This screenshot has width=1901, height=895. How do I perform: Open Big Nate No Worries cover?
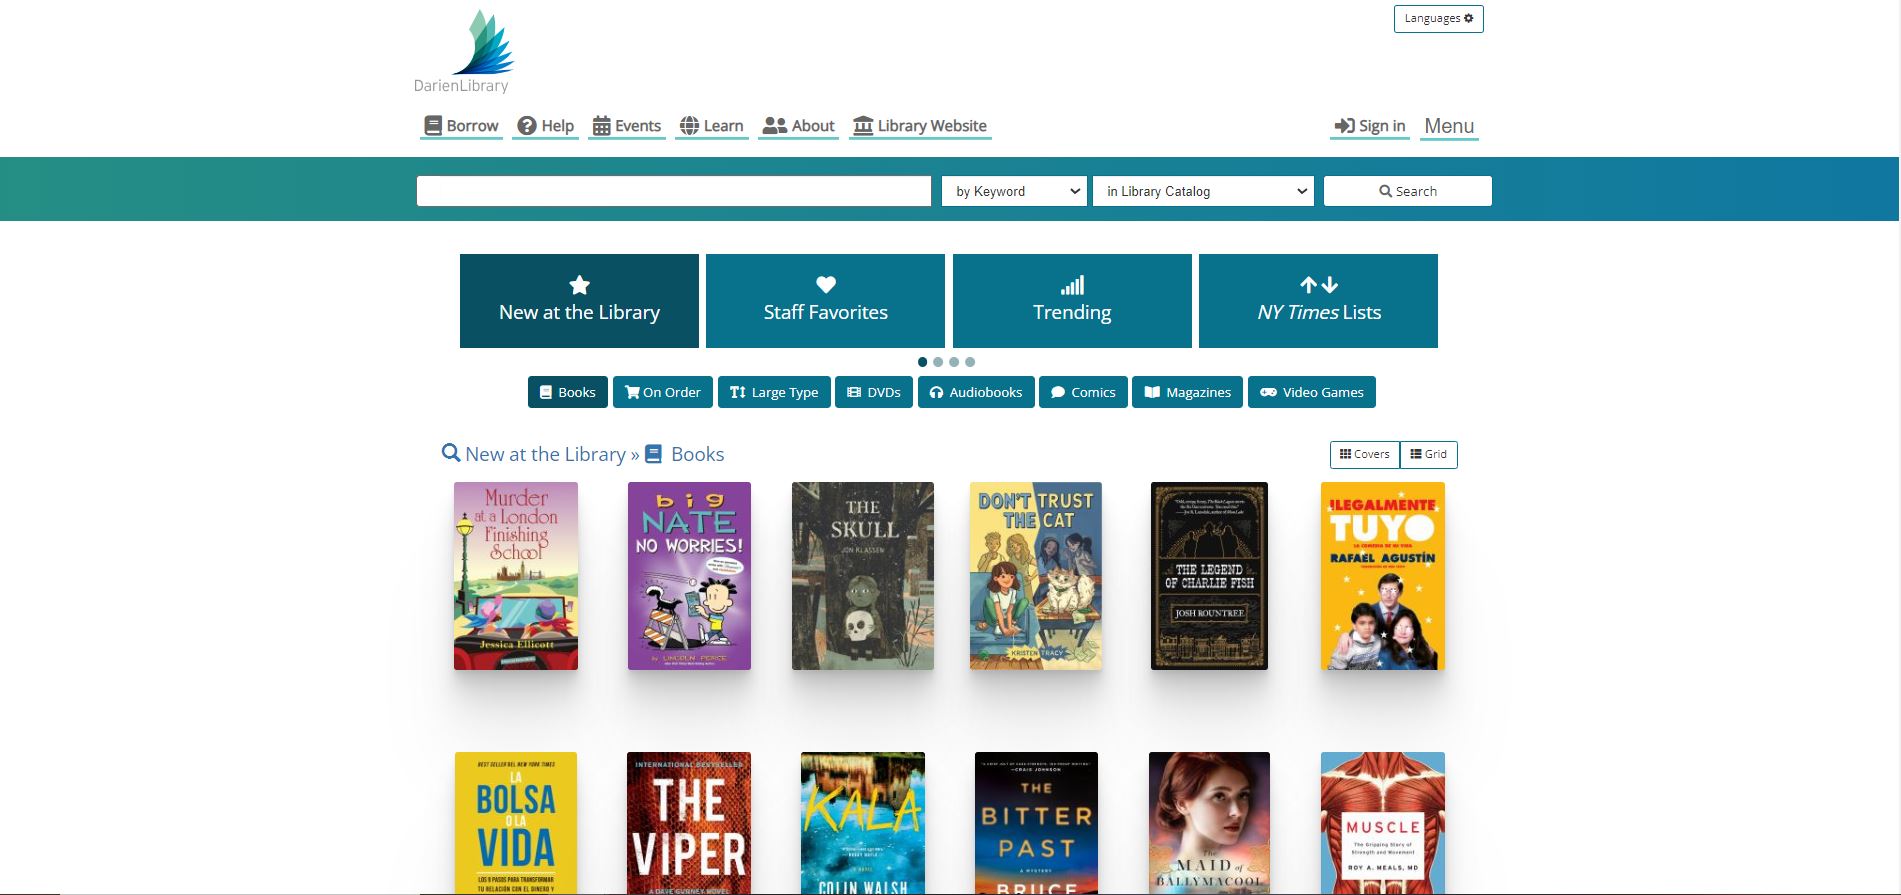coord(689,576)
